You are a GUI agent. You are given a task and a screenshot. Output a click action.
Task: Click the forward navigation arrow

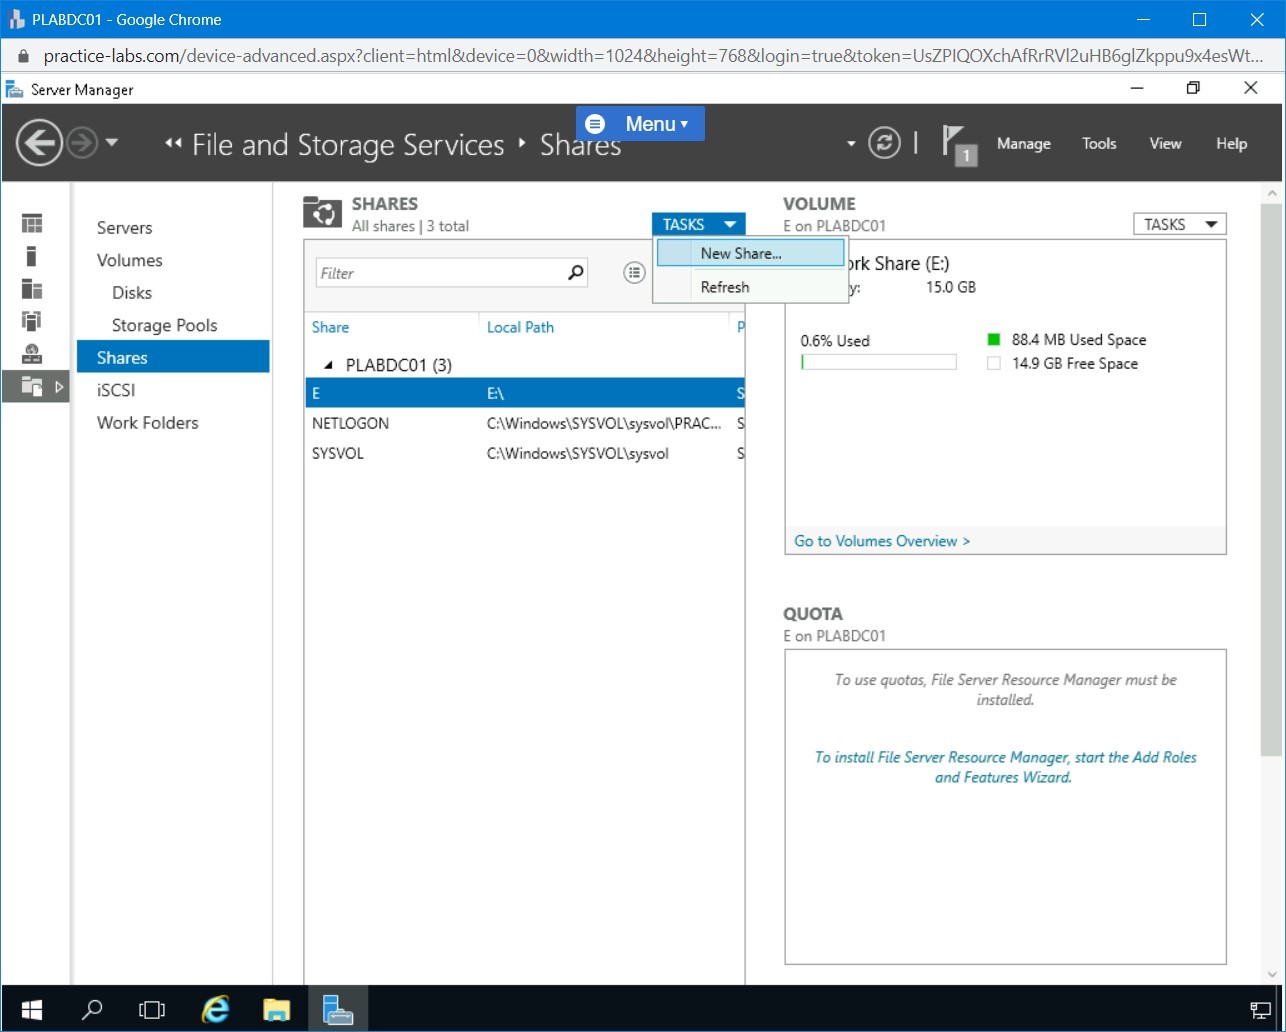tap(82, 144)
